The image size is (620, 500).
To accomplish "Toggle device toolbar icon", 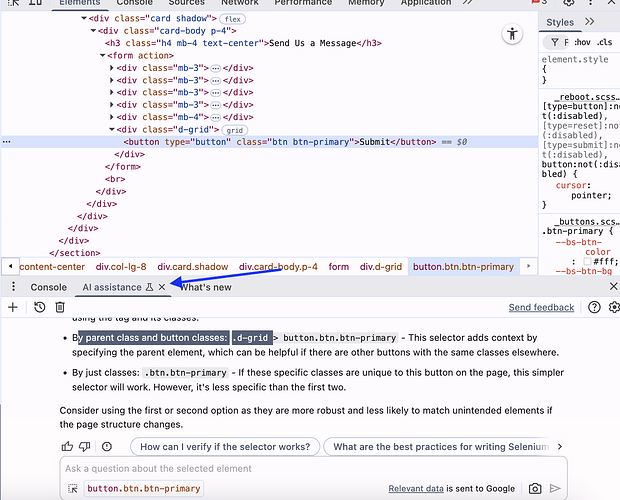I will point(35,2).
